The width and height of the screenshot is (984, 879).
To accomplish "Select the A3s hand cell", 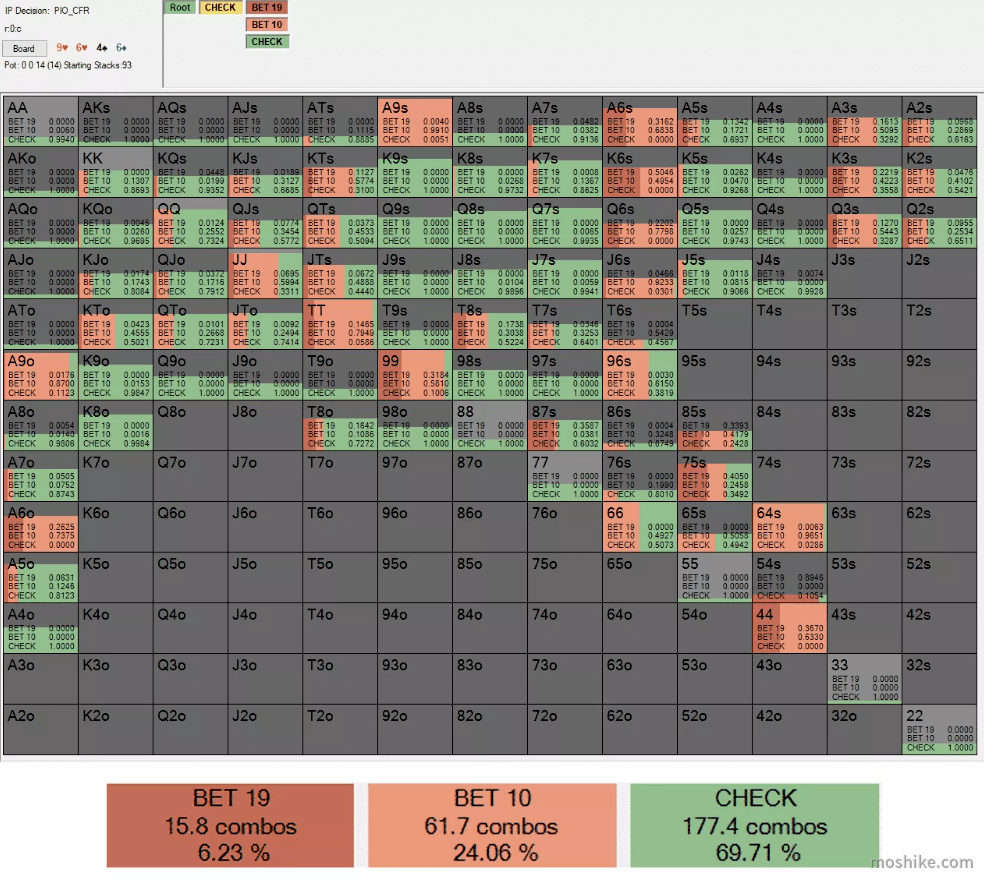I will 865,122.
